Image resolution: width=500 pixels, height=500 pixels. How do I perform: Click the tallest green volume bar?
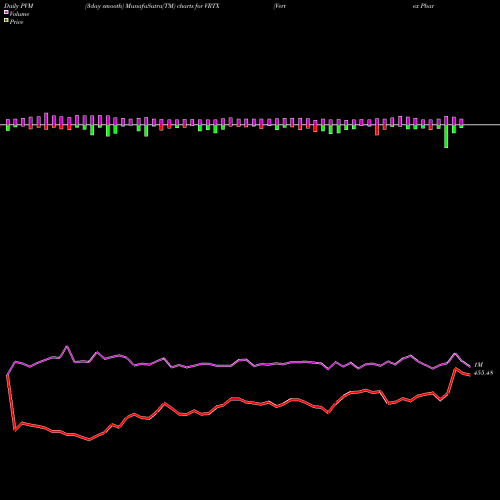tap(446, 136)
